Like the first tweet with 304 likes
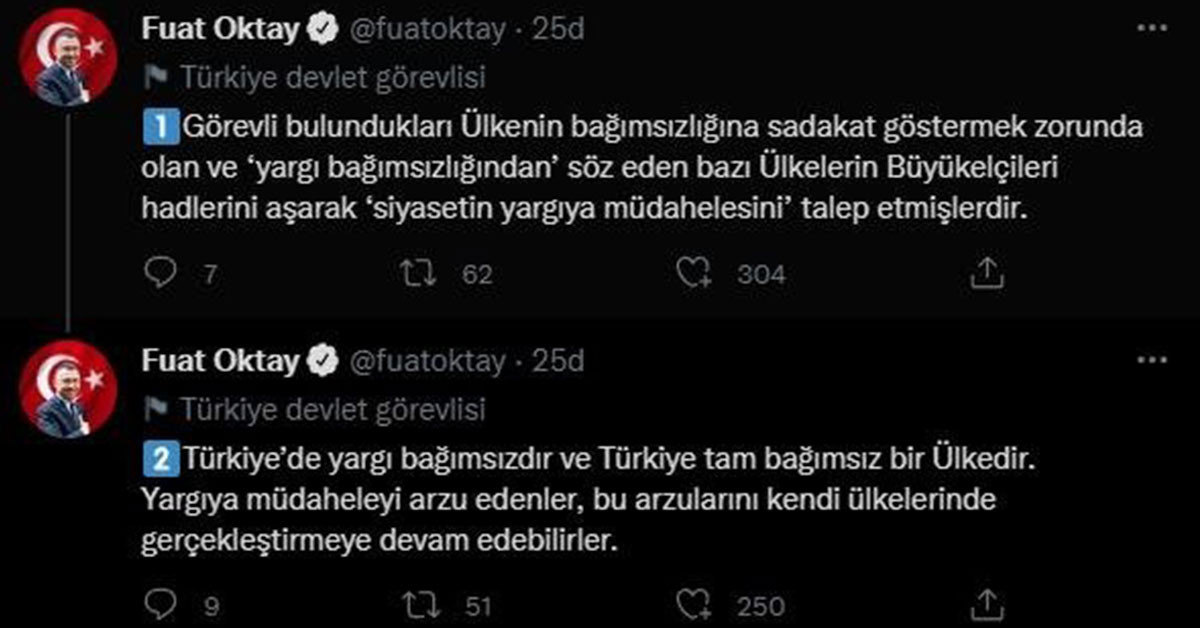Screen dimensions: 1200x628 [694, 274]
